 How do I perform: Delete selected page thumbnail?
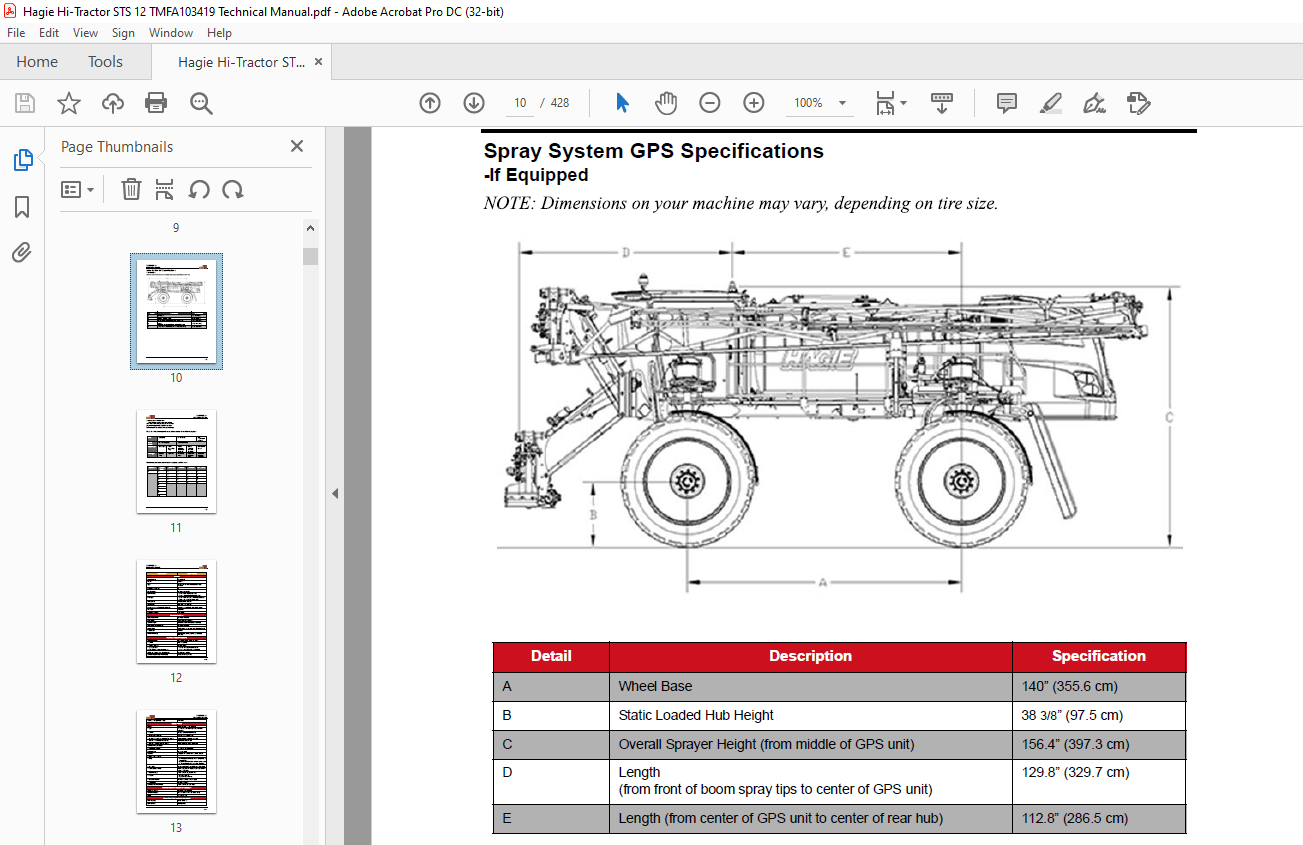131,189
